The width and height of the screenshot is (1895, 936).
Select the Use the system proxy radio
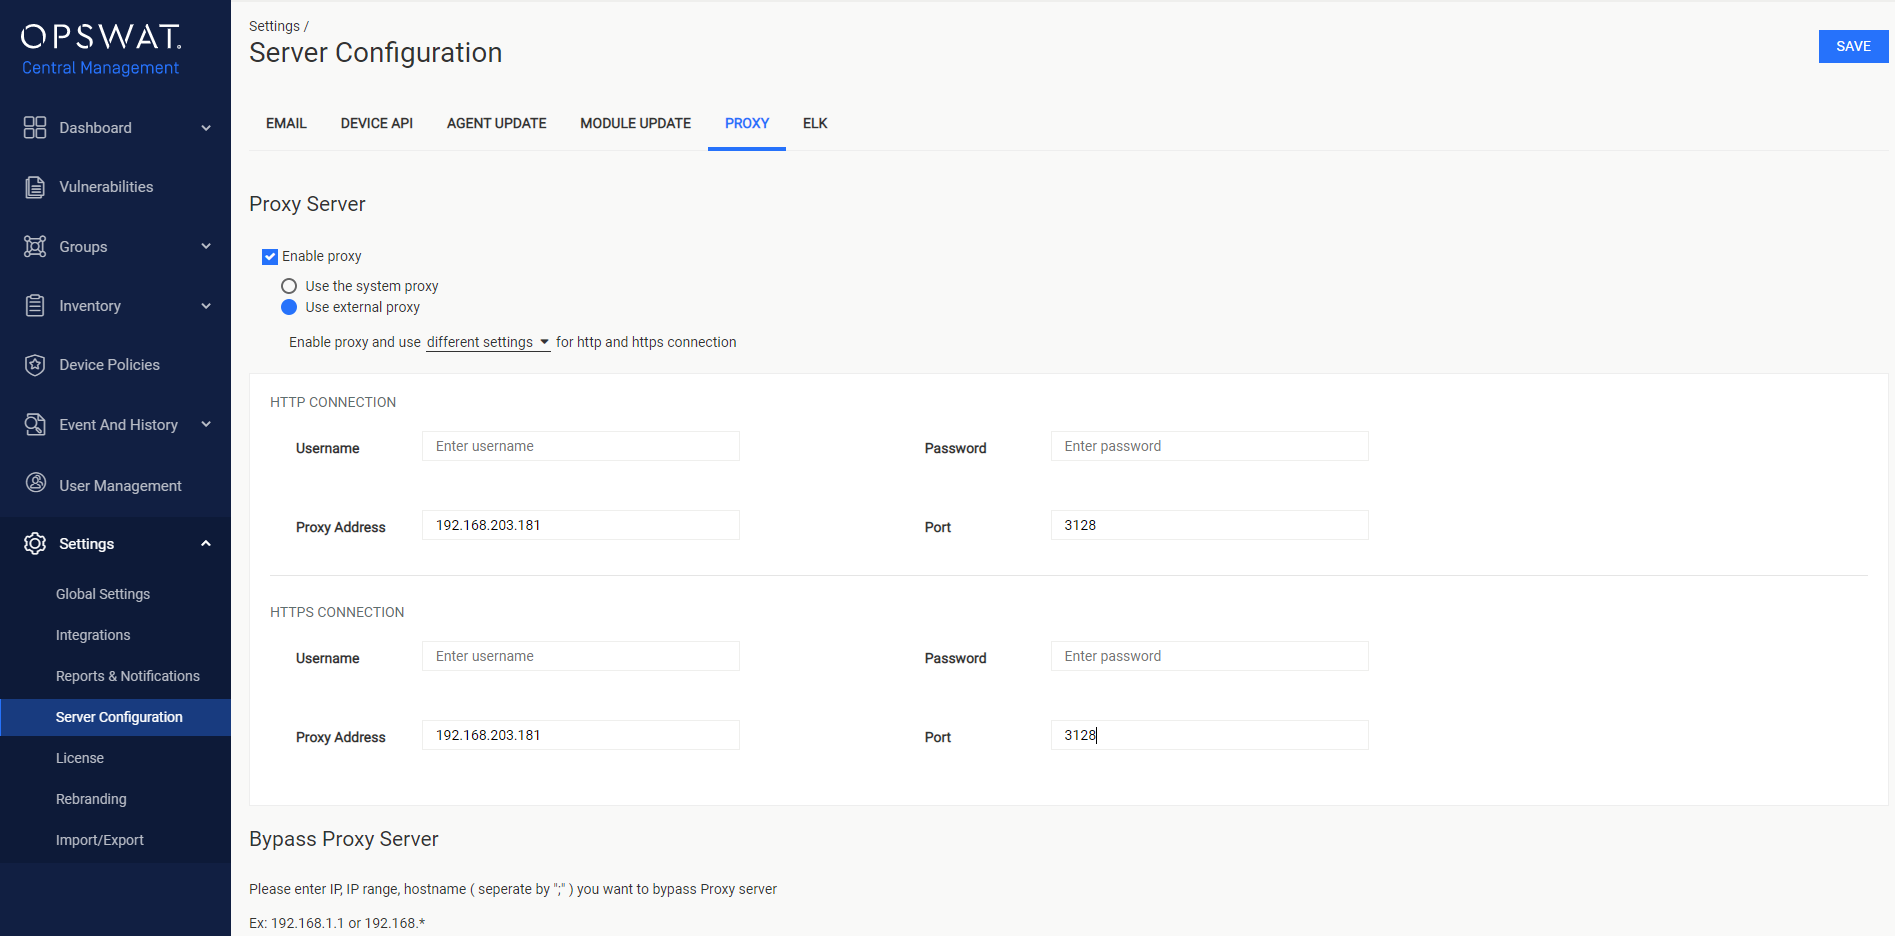[289, 285]
